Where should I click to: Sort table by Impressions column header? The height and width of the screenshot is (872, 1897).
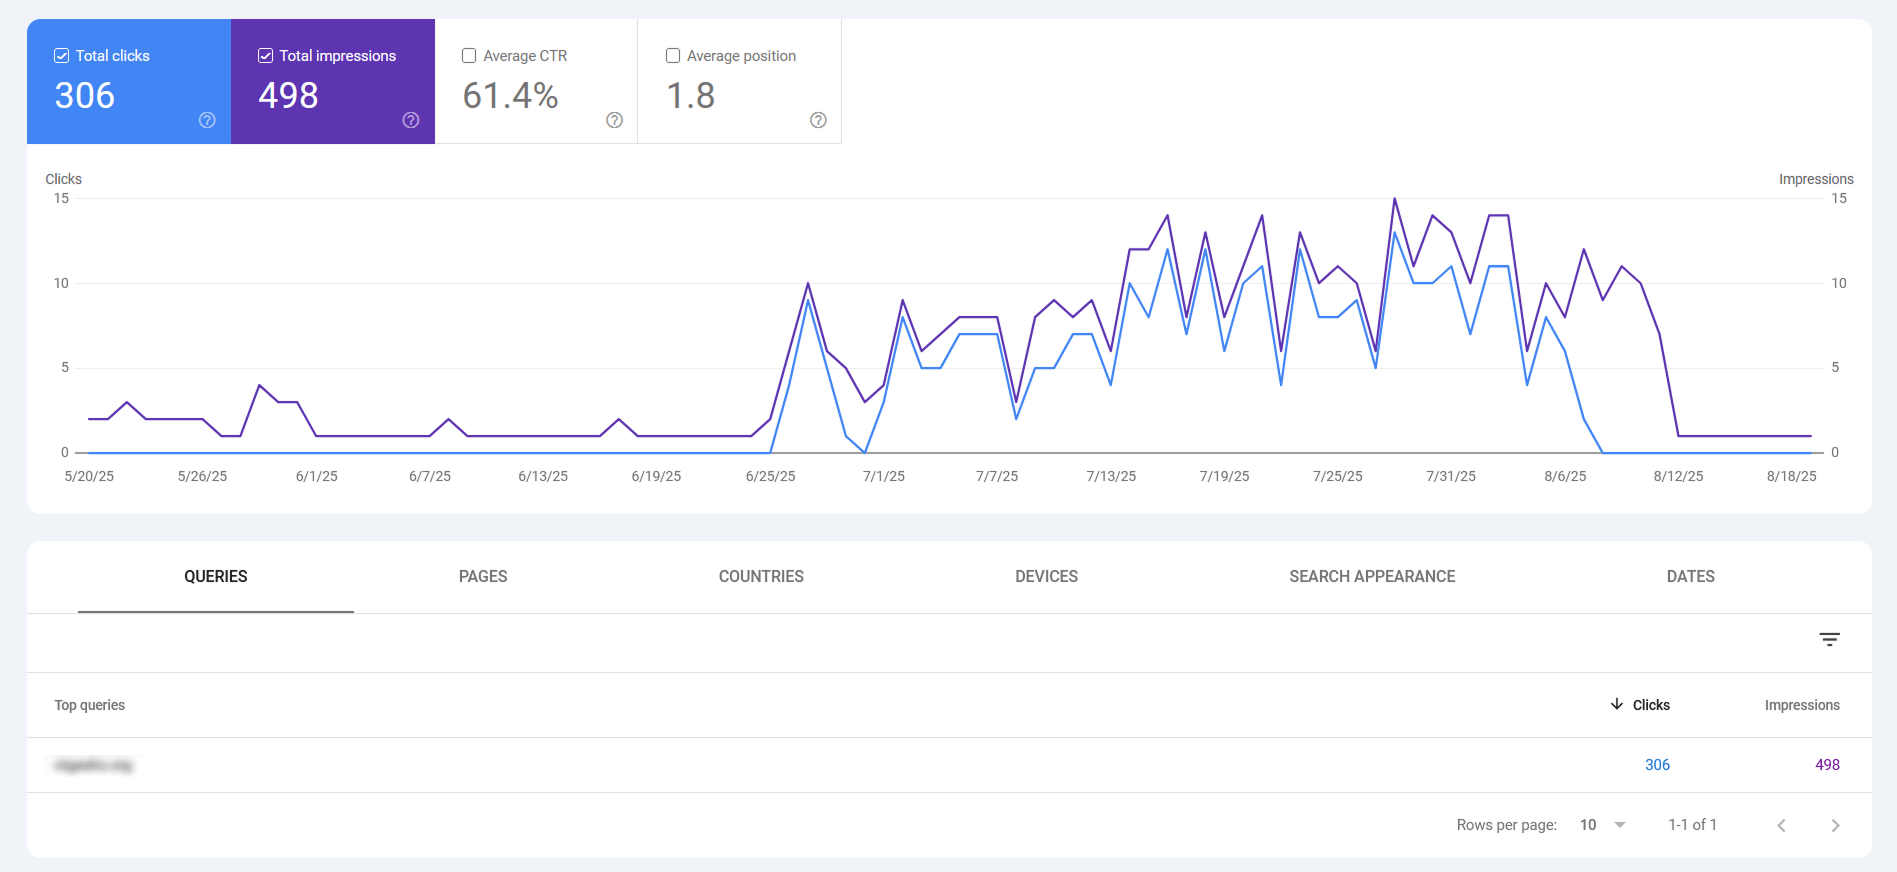[x=1801, y=705]
